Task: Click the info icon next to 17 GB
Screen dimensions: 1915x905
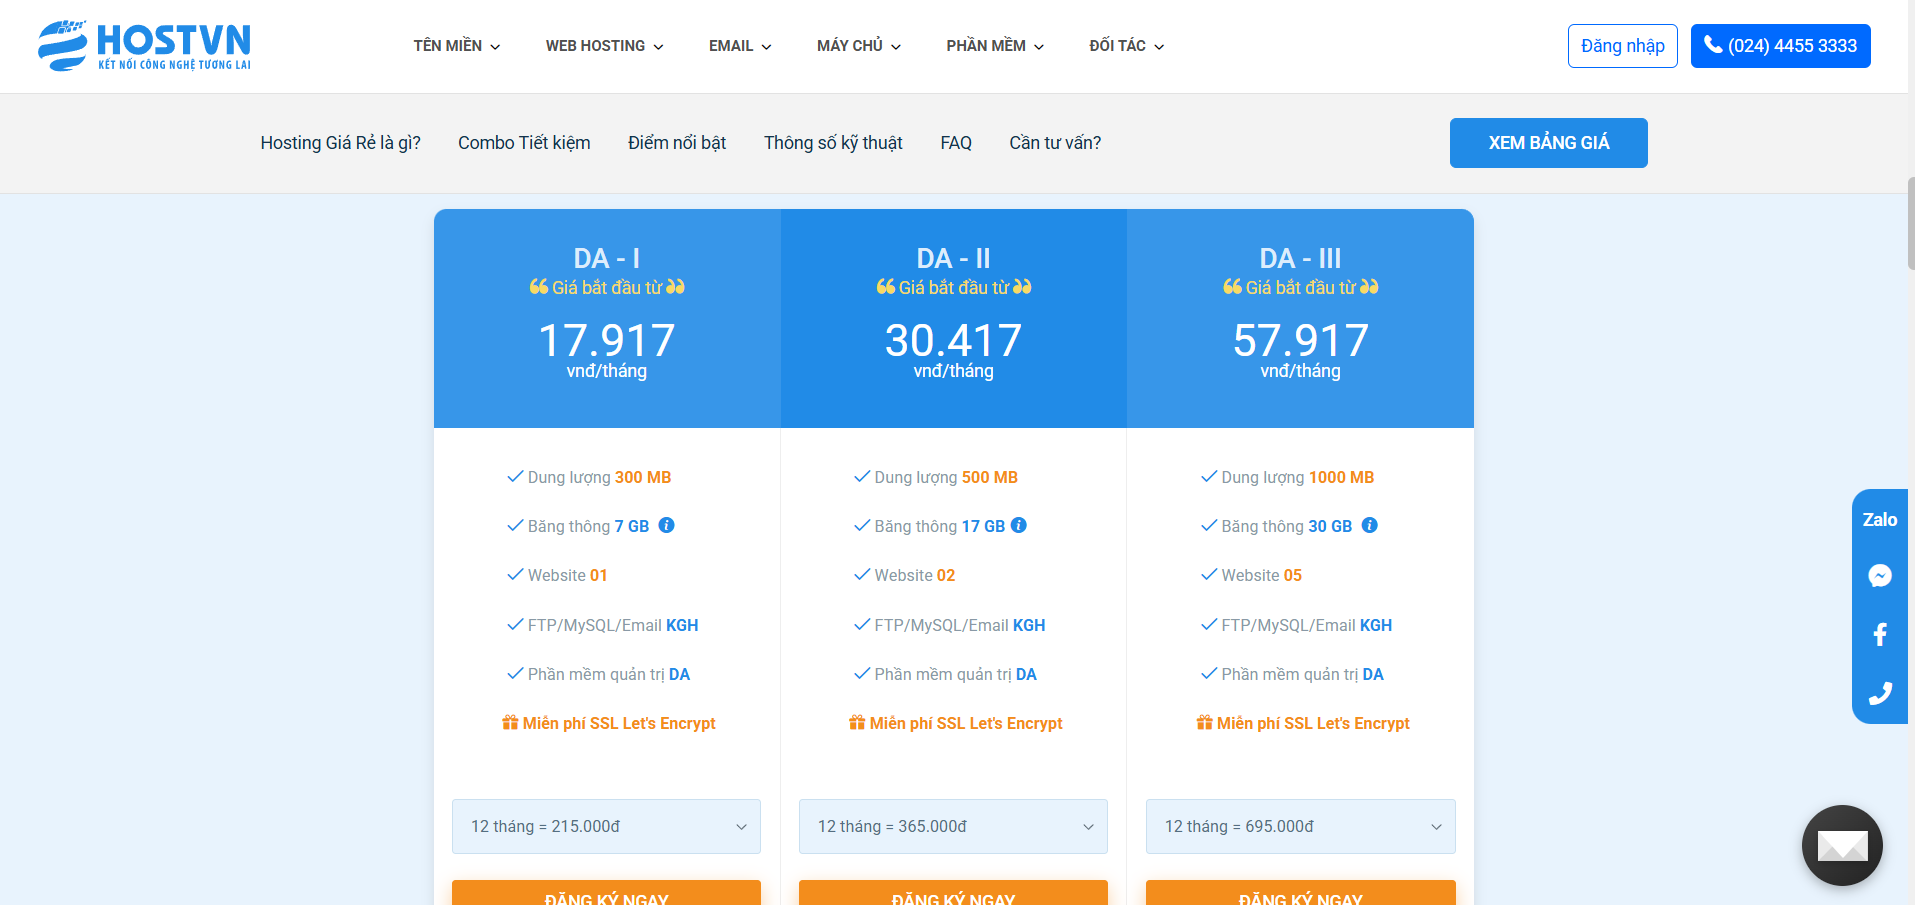Action: coord(1018,525)
